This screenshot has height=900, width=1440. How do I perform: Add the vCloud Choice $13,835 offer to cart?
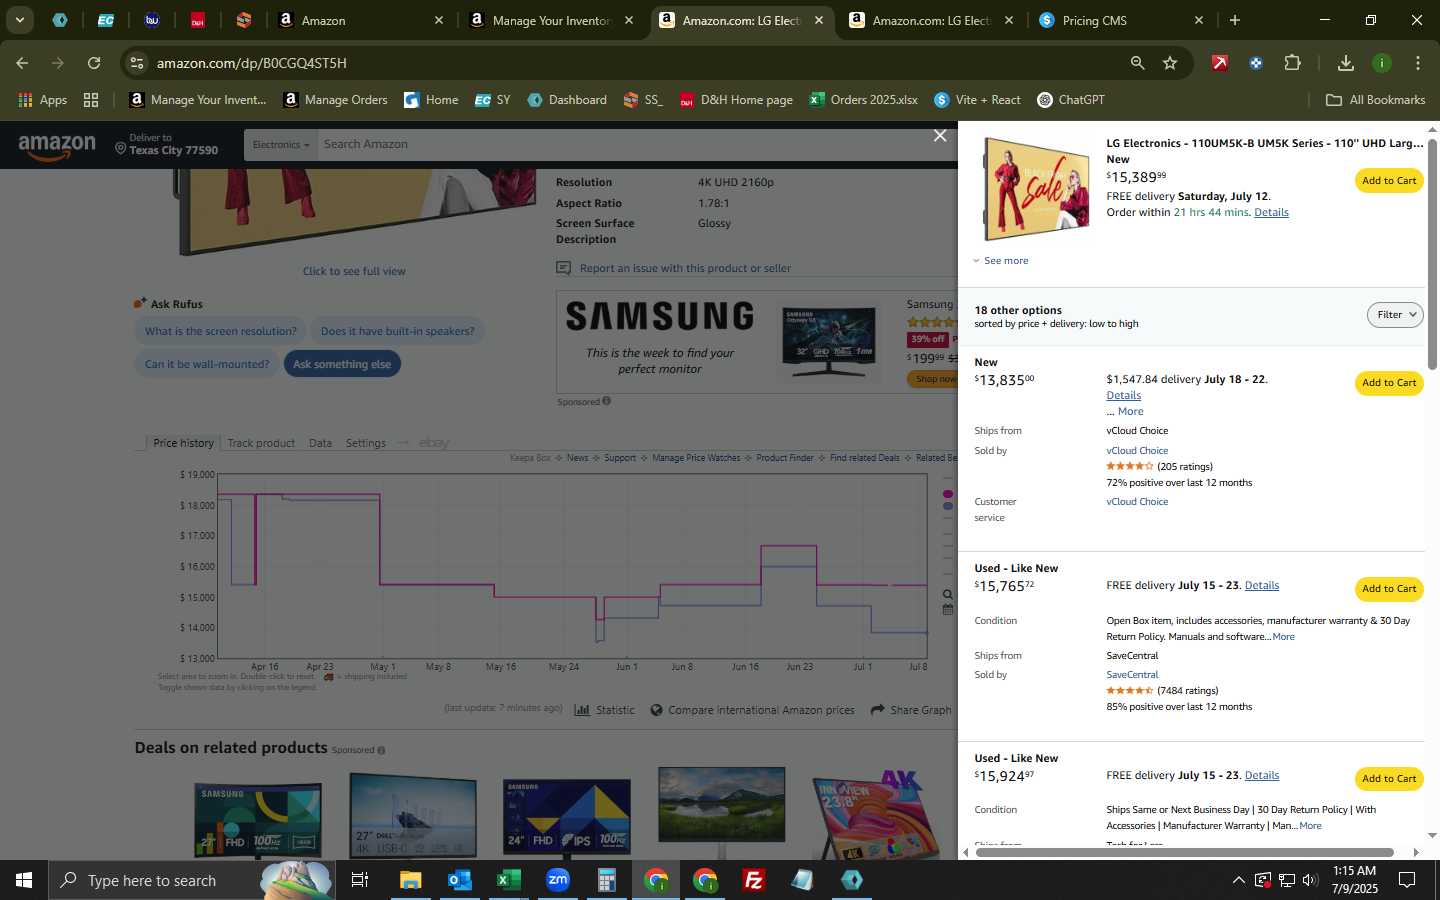(1389, 383)
